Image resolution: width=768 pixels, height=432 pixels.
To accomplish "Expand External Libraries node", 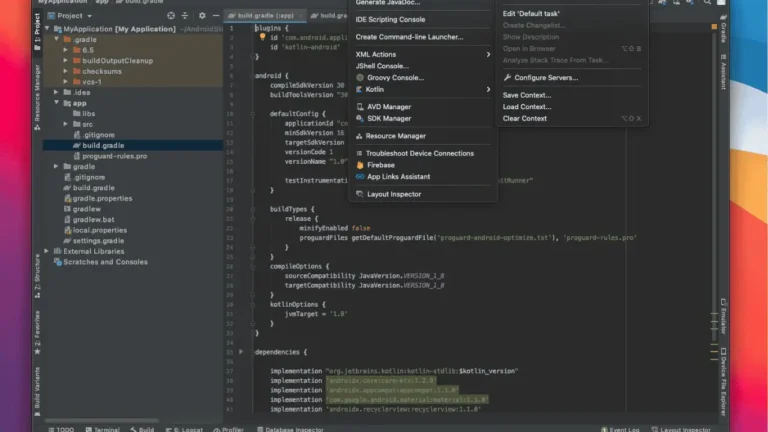I will (47, 251).
